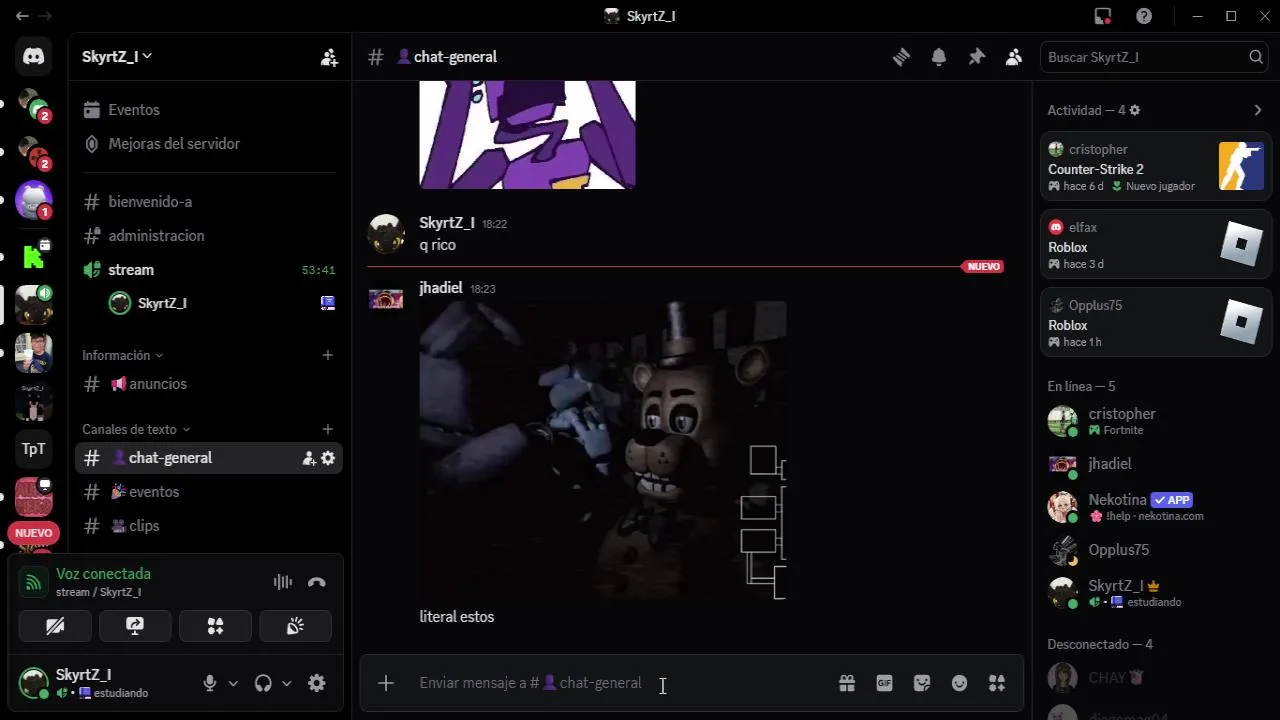Viewport: 1280px width, 720px height.
Task: Open emoji picker
Action: click(959, 683)
